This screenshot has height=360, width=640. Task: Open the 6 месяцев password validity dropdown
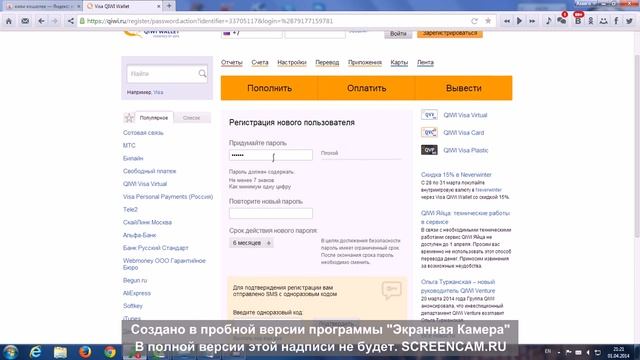pos(251,243)
